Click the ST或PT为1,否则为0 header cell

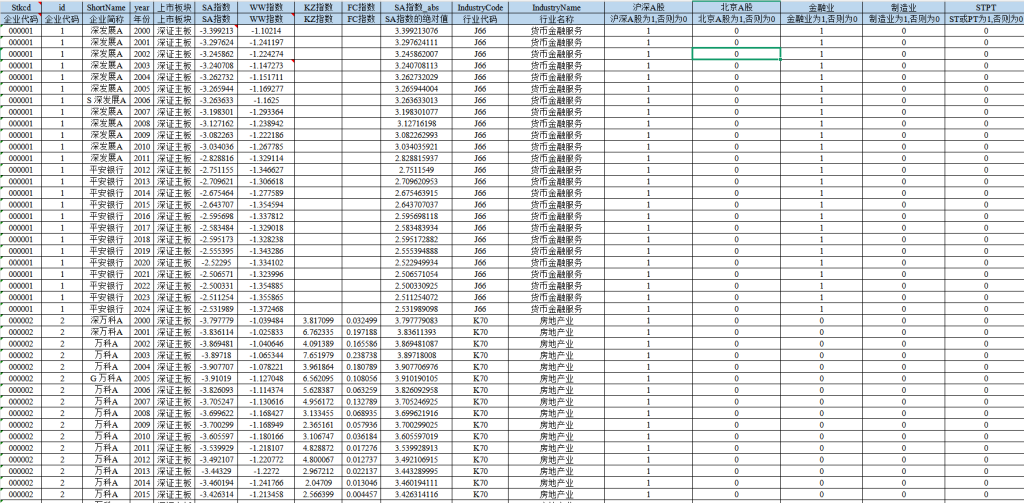(x=985, y=19)
